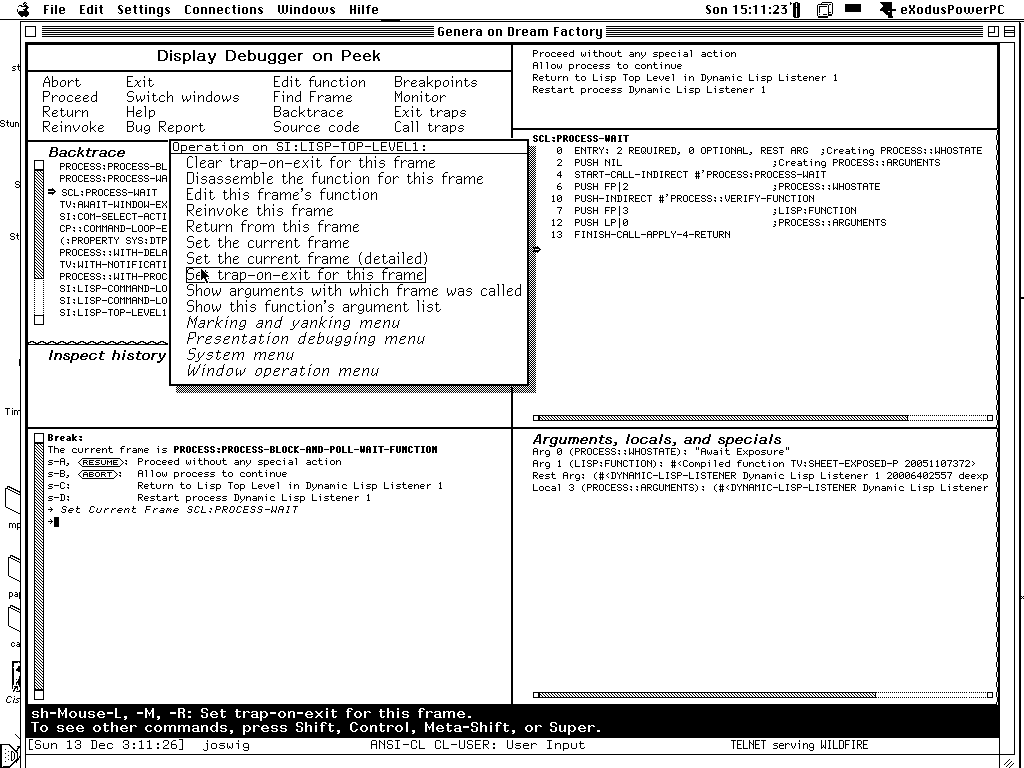Choose Set trap-on-exit for this frame
This screenshot has height=768, width=1024.
point(306,275)
